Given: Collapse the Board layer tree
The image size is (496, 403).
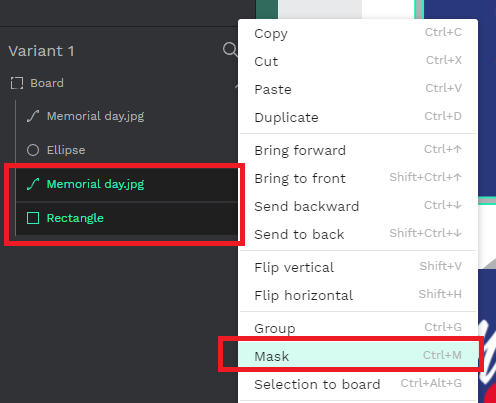Looking at the screenshot, I should pyautogui.click(x=236, y=86).
